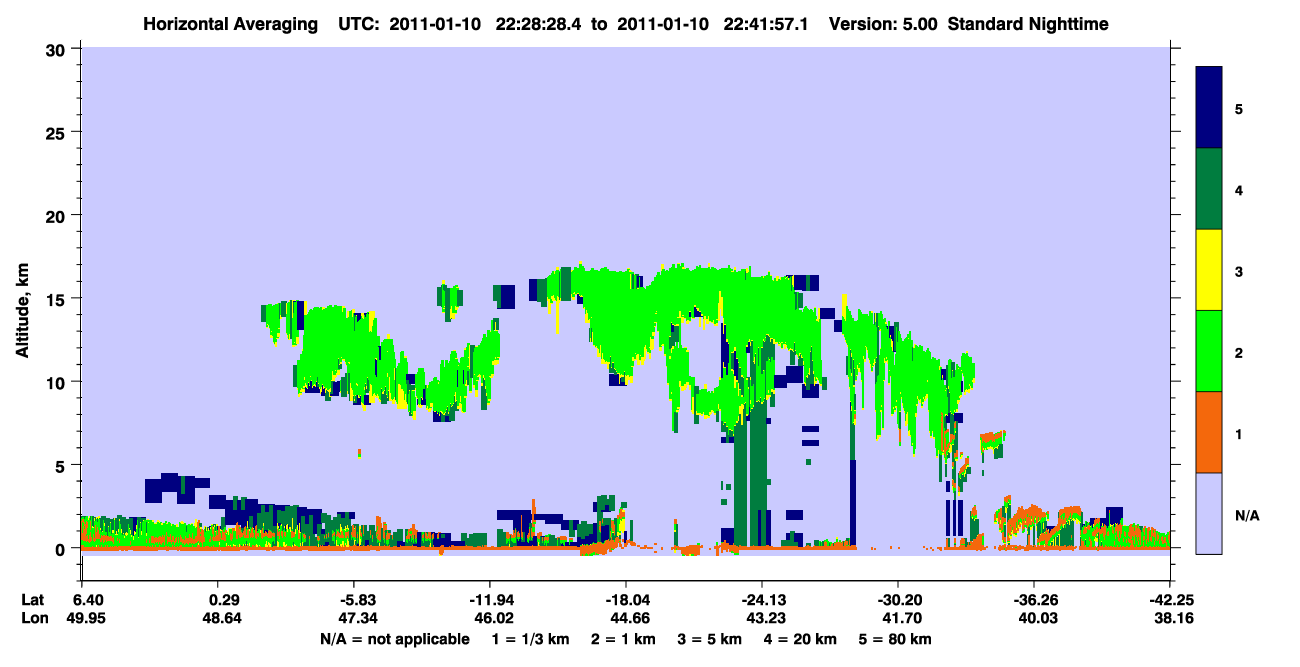Click the longitude value 44.66
Image resolution: width=1300 pixels, height=667 pixels.
[x=632, y=619]
